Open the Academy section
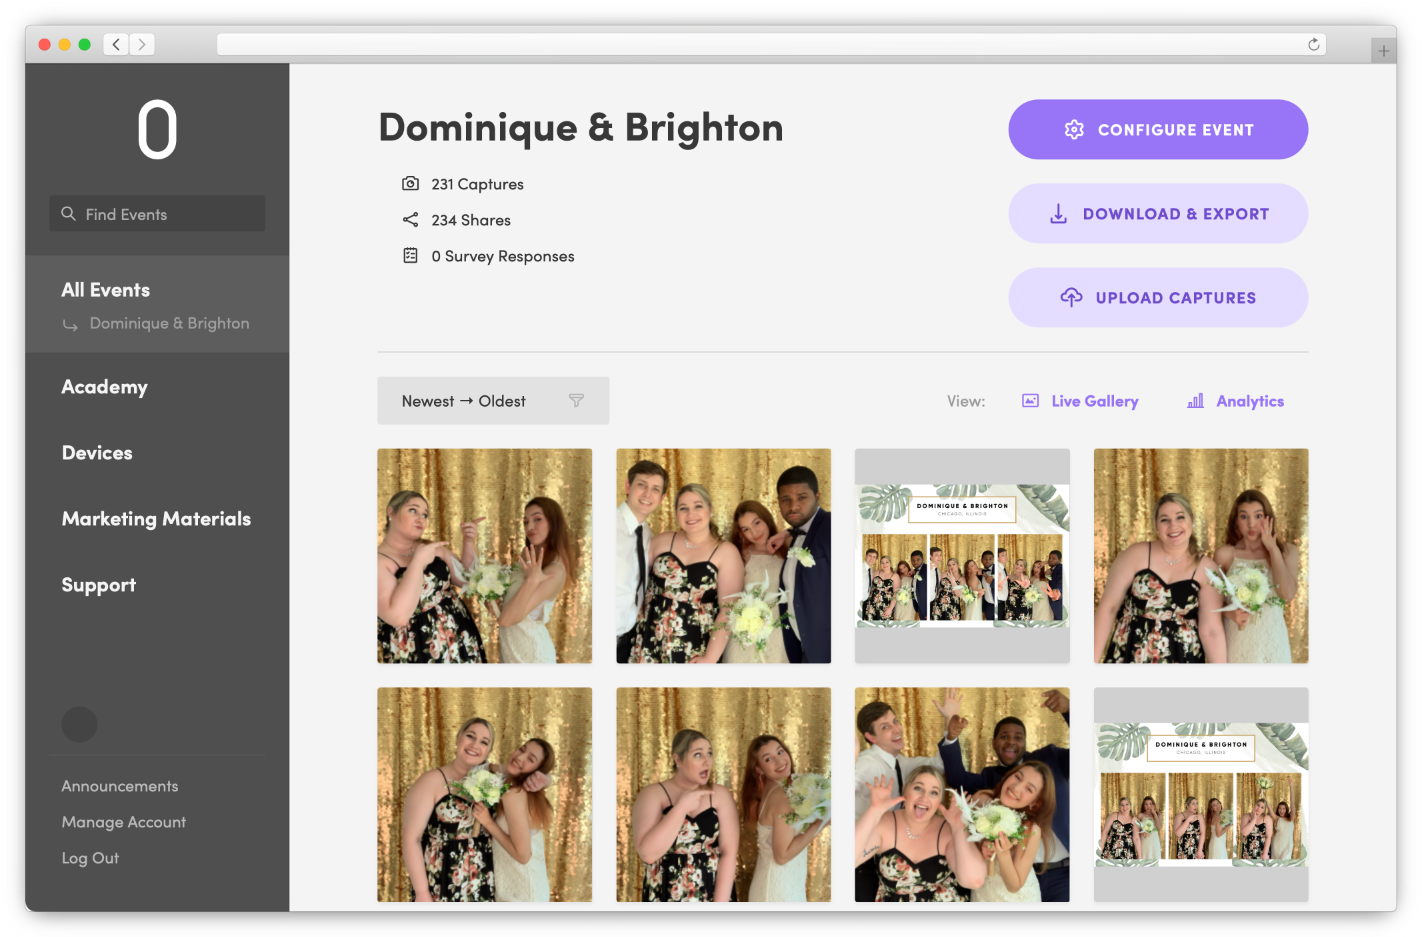1422x937 pixels. pyautogui.click(x=105, y=387)
